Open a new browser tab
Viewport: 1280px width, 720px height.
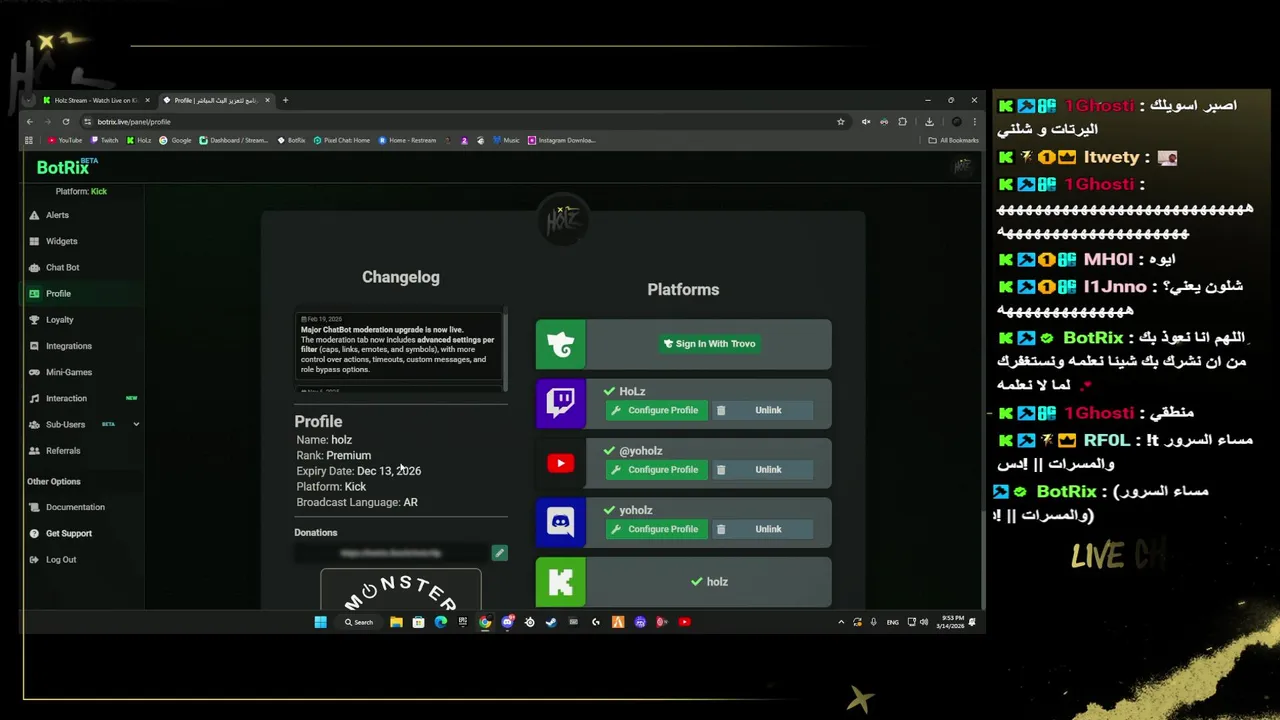pyautogui.click(x=285, y=100)
